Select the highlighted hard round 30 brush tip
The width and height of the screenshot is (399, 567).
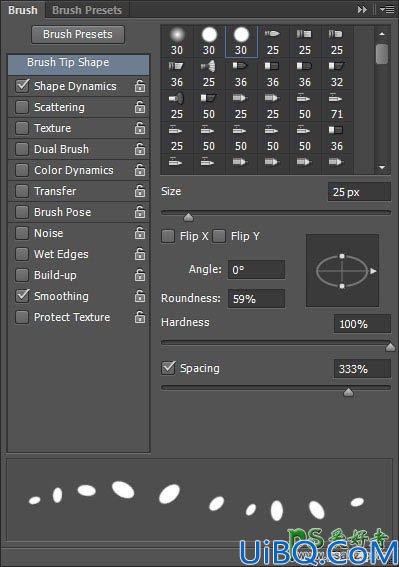pyautogui.click(x=241, y=42)
